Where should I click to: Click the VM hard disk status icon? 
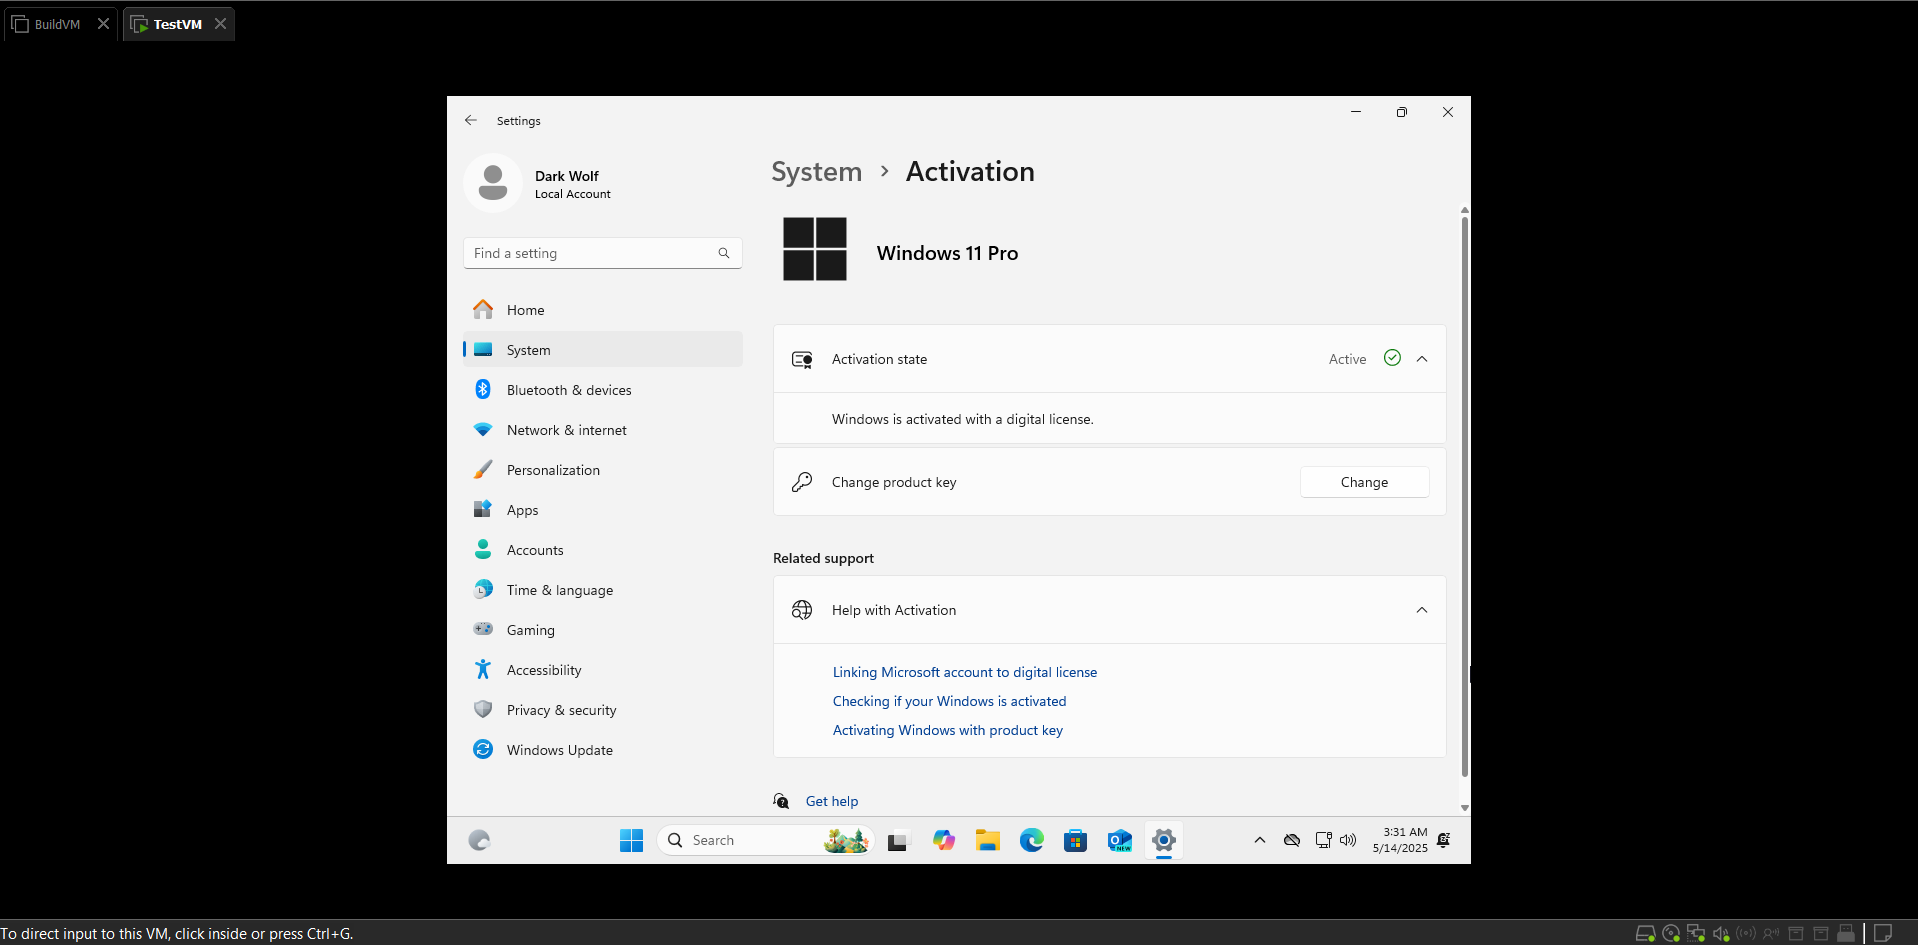click(x=1645, y=934)
